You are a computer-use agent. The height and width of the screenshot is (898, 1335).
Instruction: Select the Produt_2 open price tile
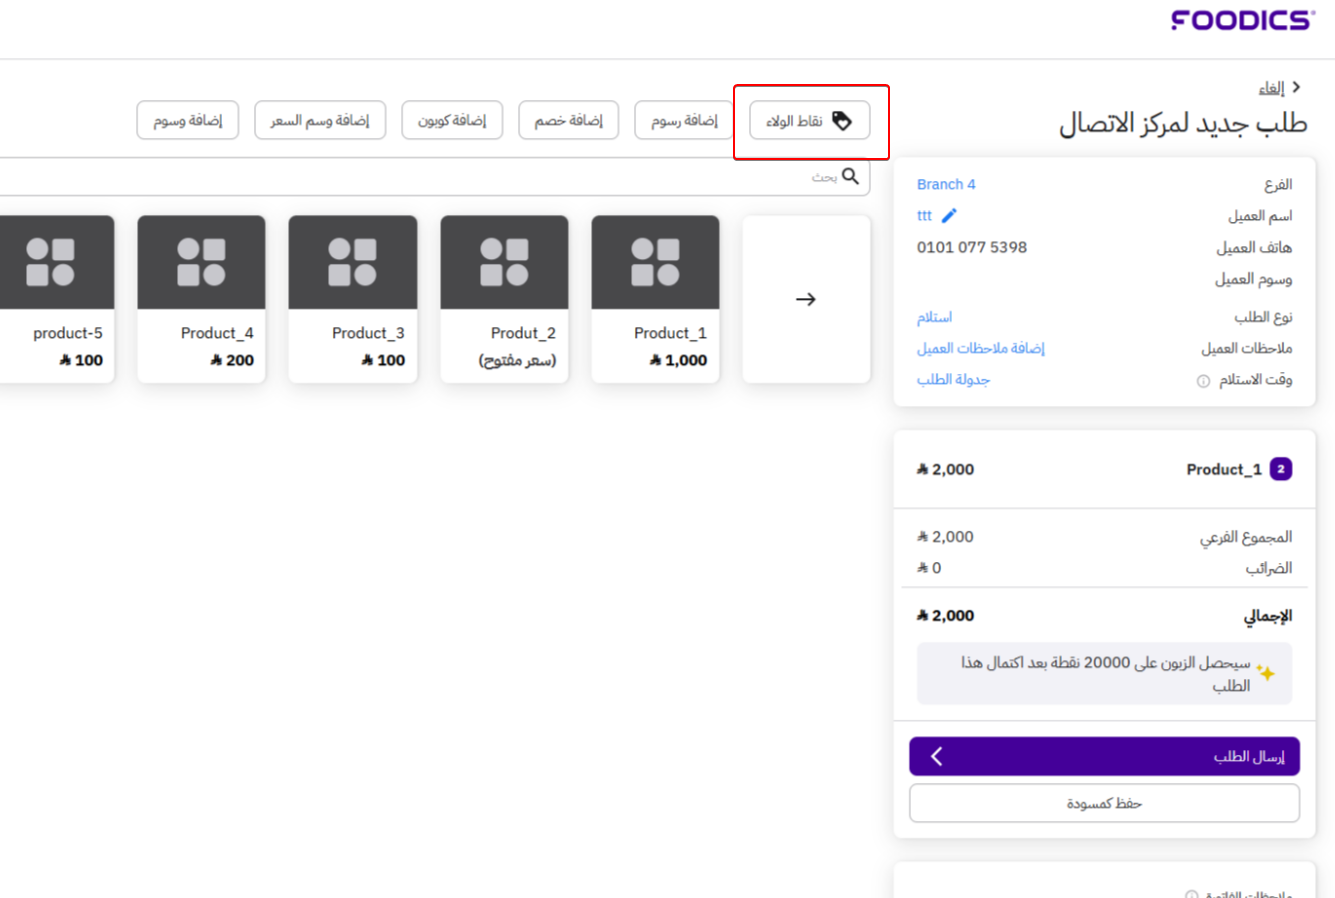[x=504, y=299]
